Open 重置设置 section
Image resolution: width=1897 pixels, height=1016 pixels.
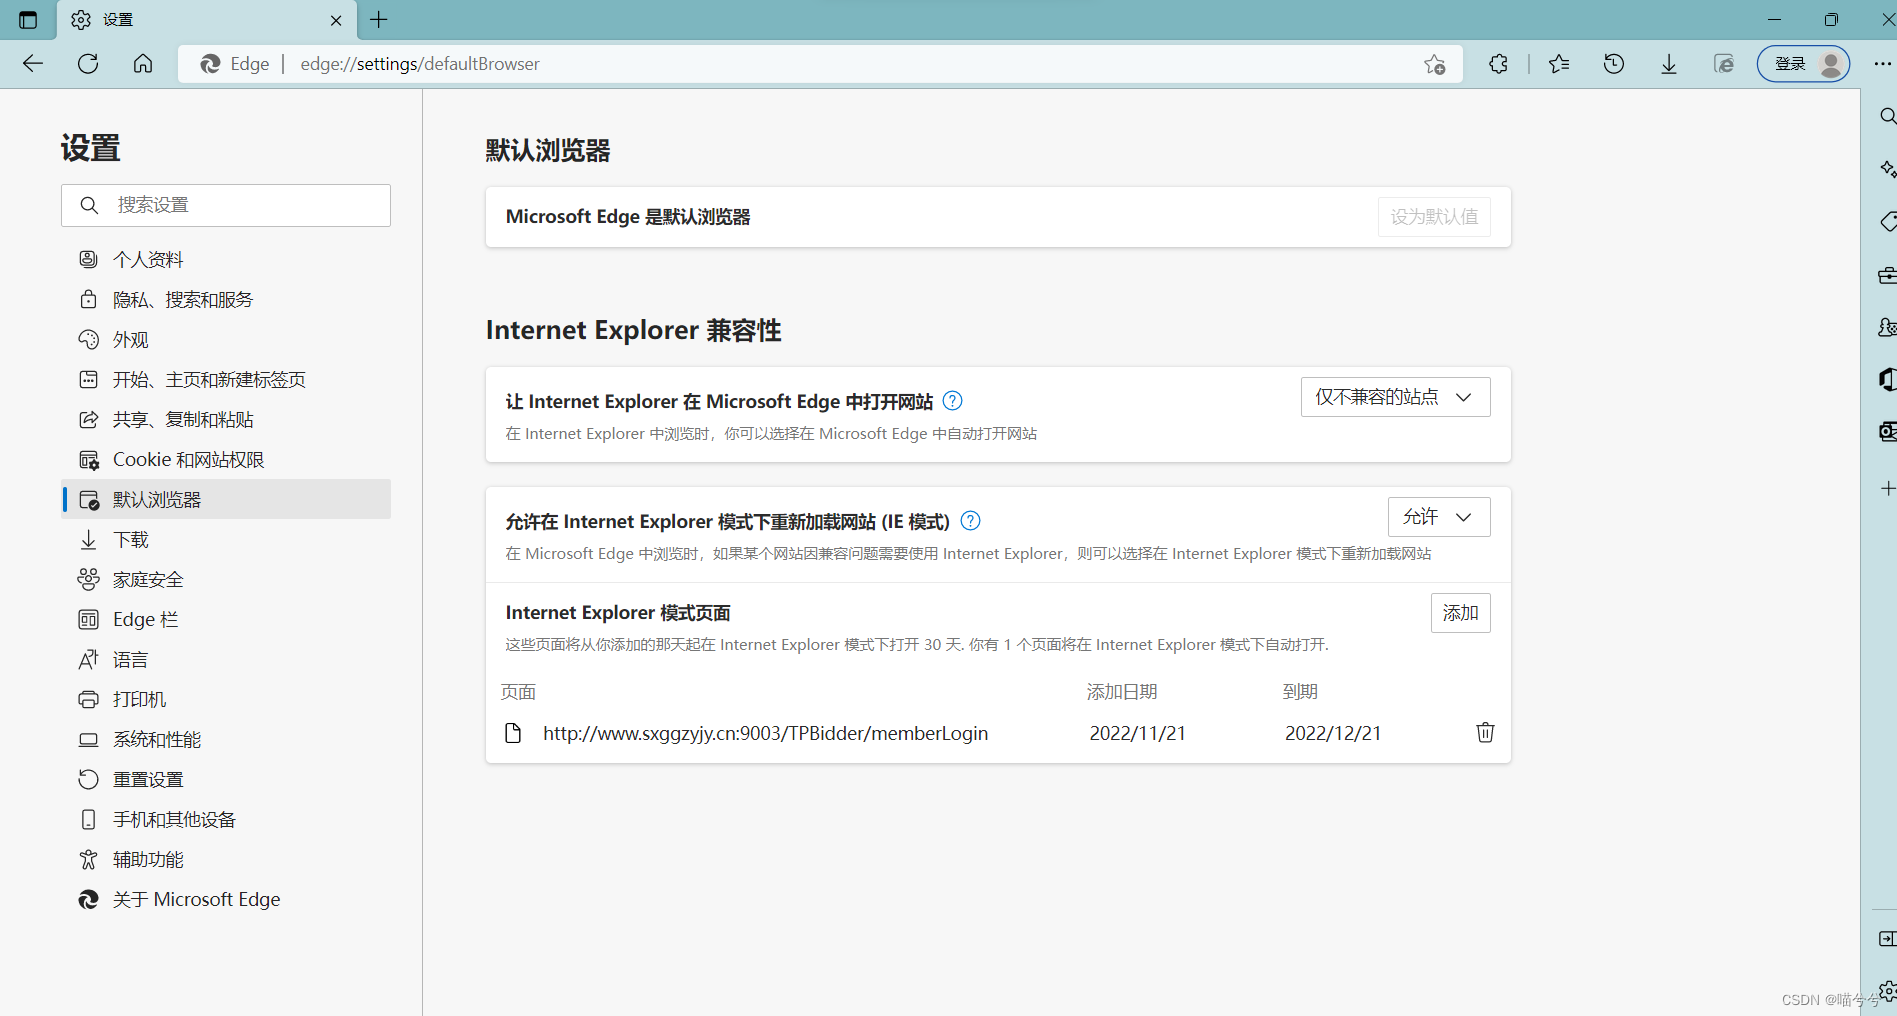[226, 780]
